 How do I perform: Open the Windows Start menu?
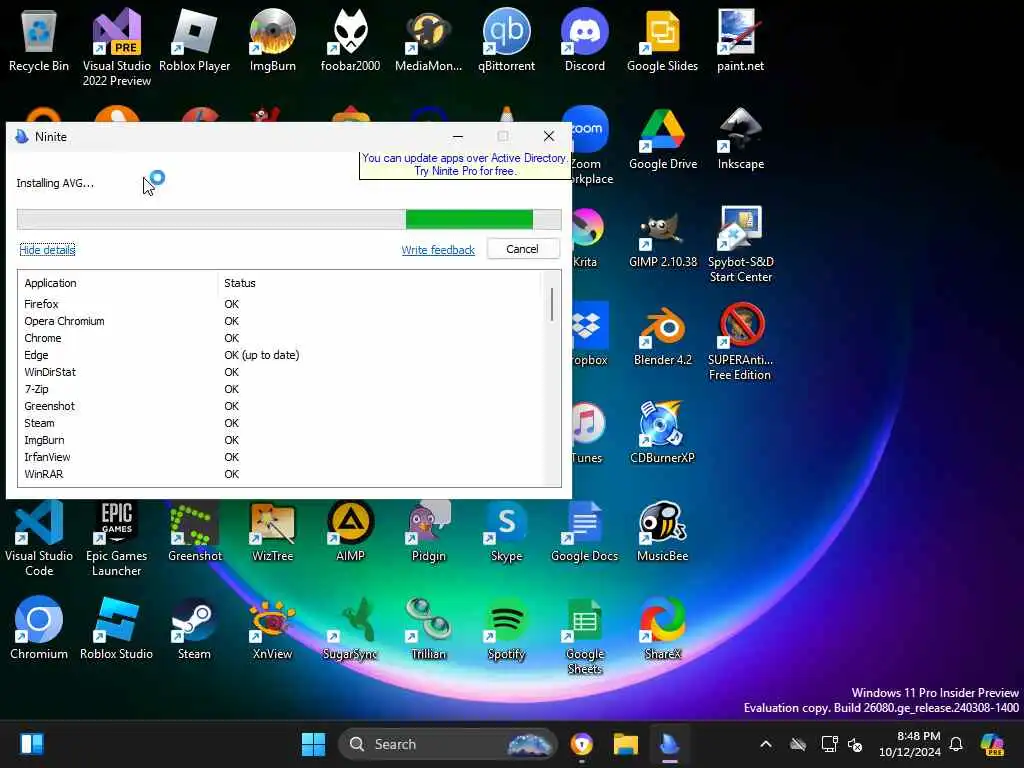pyautogui.click(x=313, y=744)
